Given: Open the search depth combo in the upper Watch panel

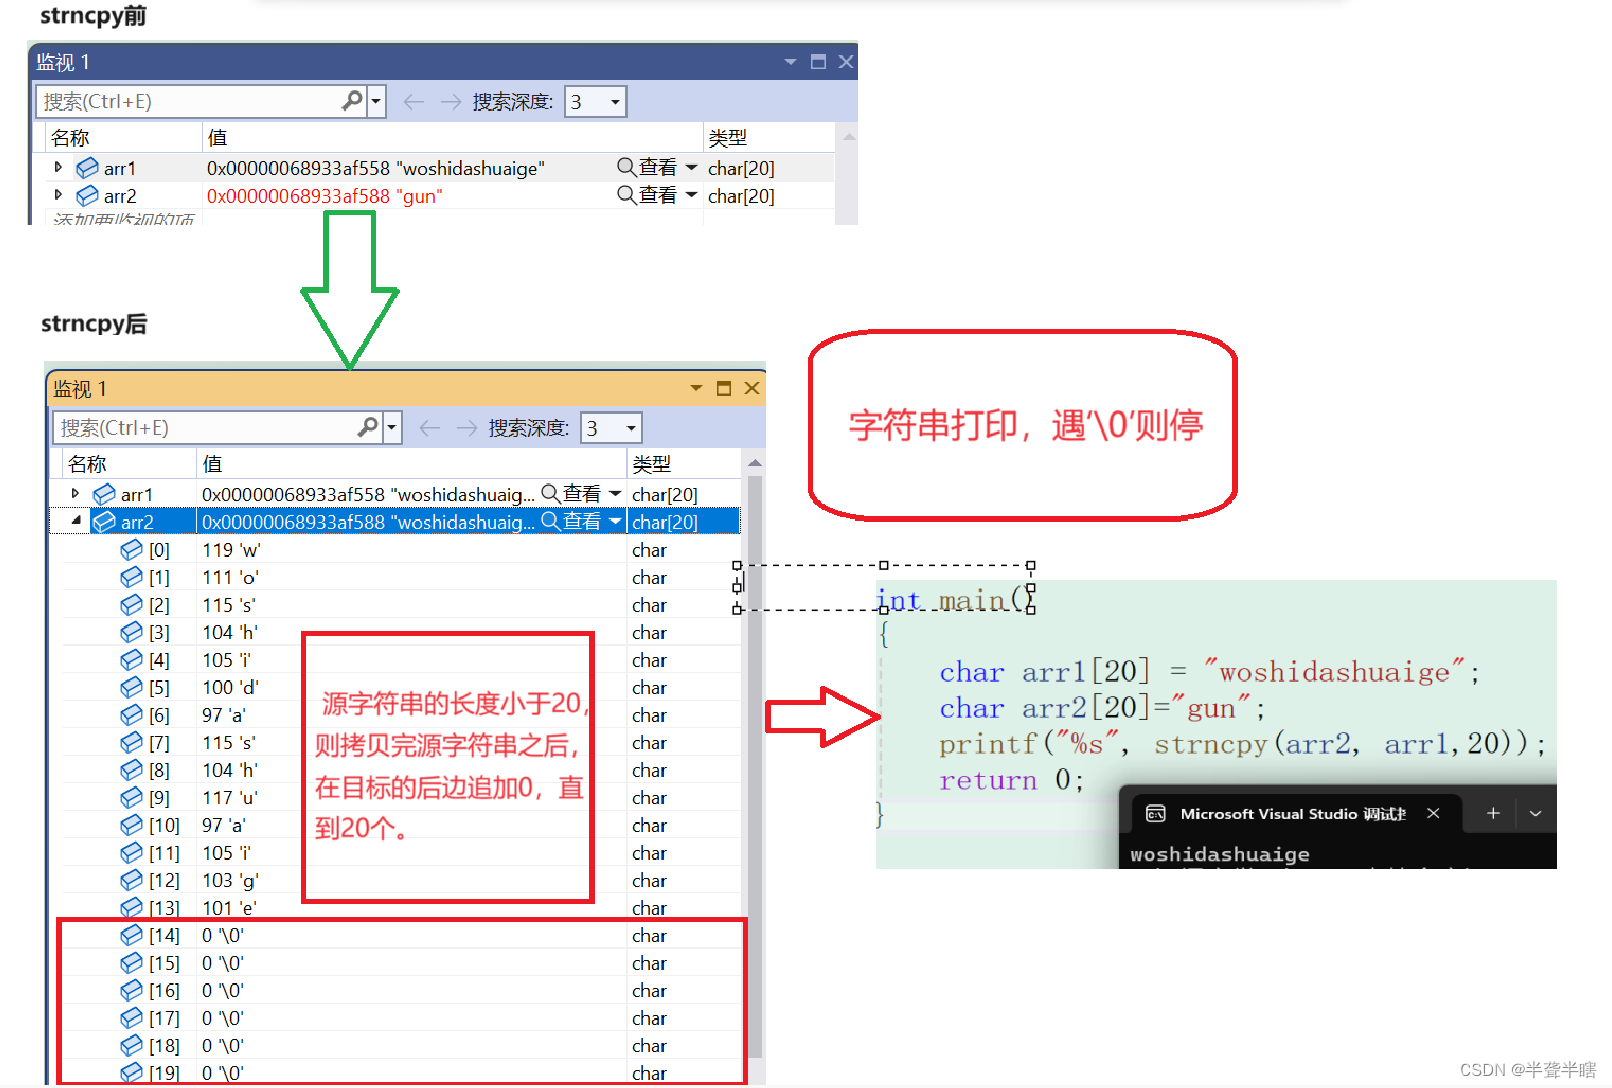Looking at the screenshot, I should [596, 102].
